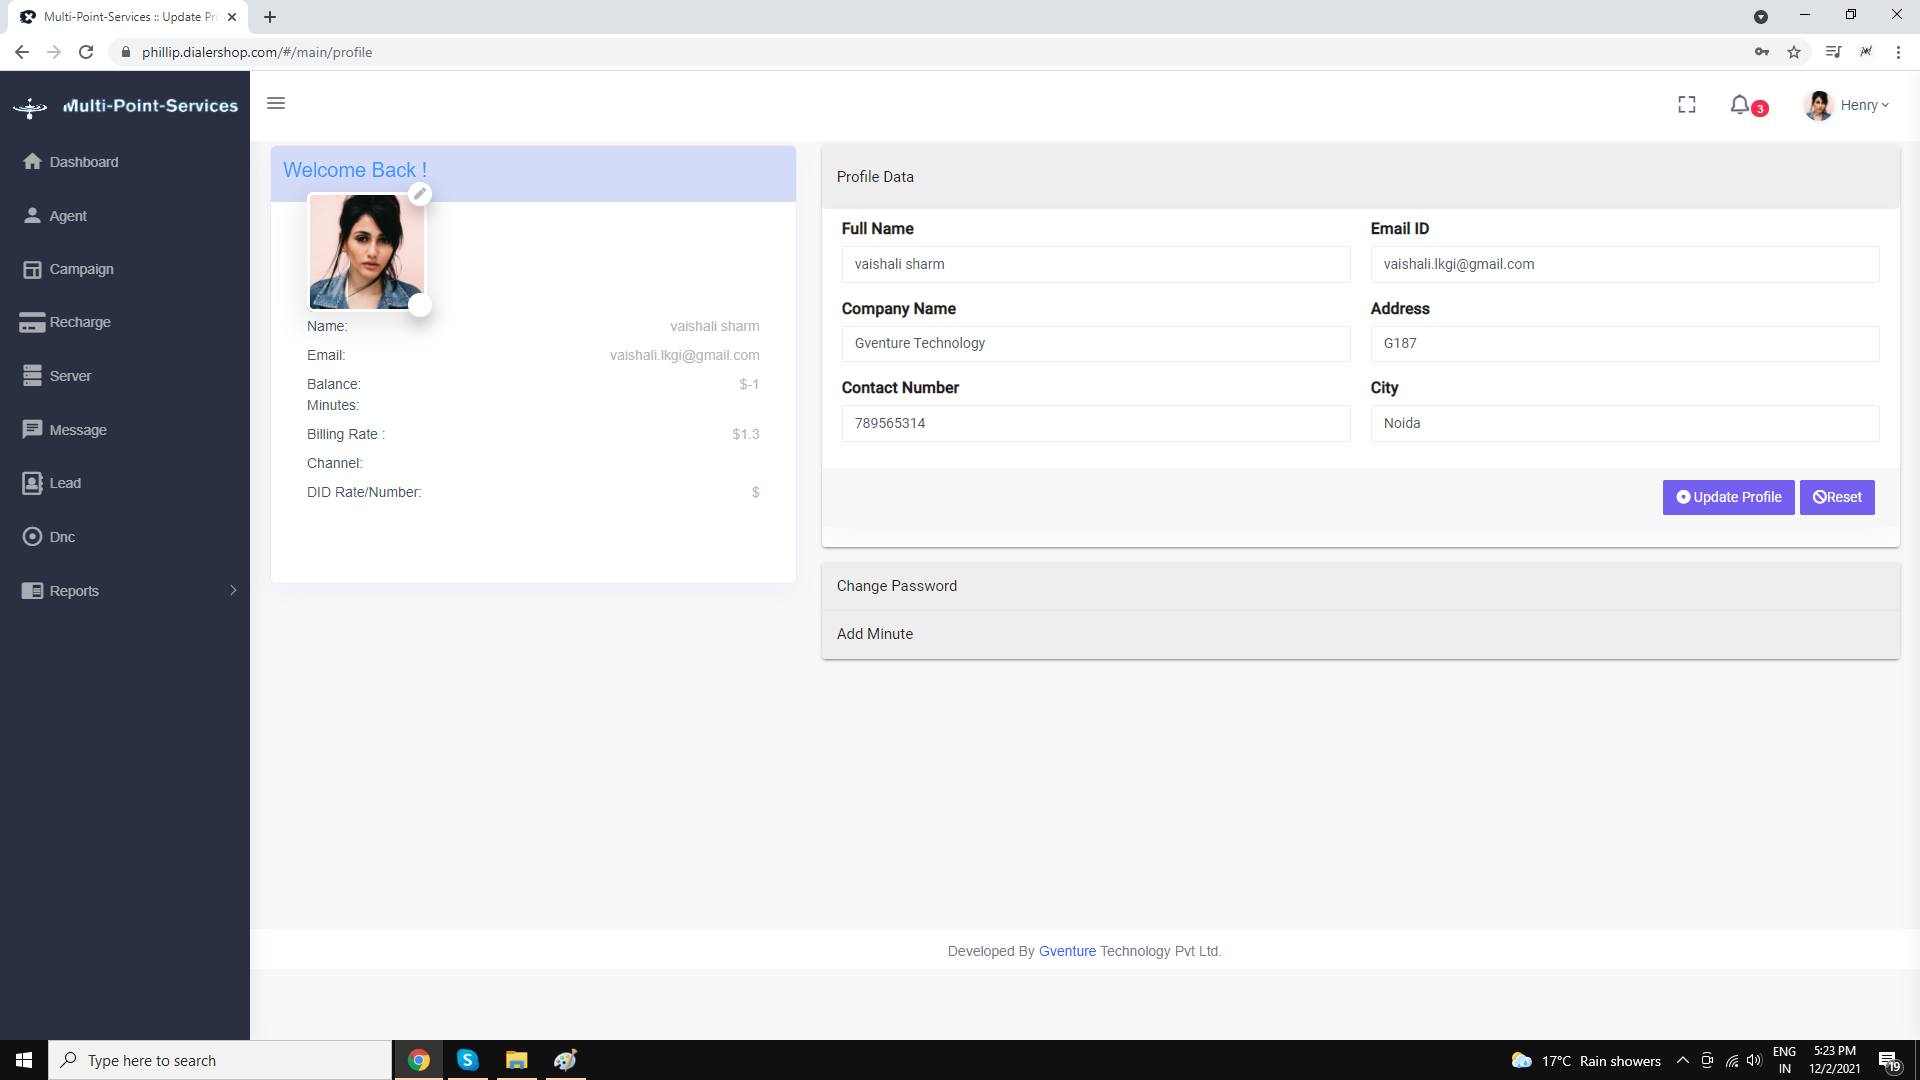
Task: Click the hamburger menu icon to collapse sidebar
Action: tap(276, 103)
